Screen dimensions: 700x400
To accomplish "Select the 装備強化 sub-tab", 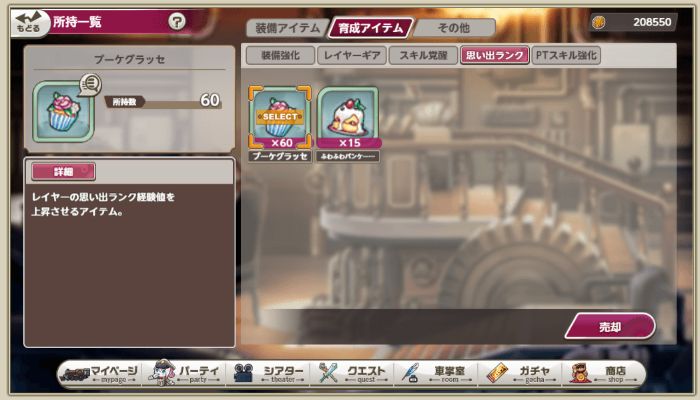I will 280,55.
